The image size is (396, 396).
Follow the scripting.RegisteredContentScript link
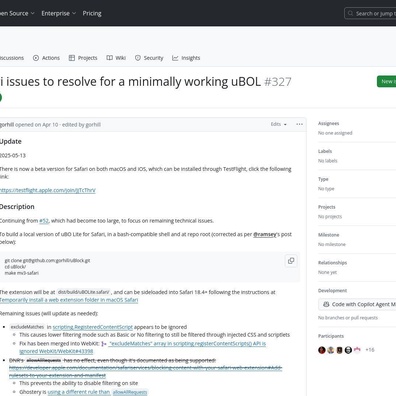pos(93,327)
